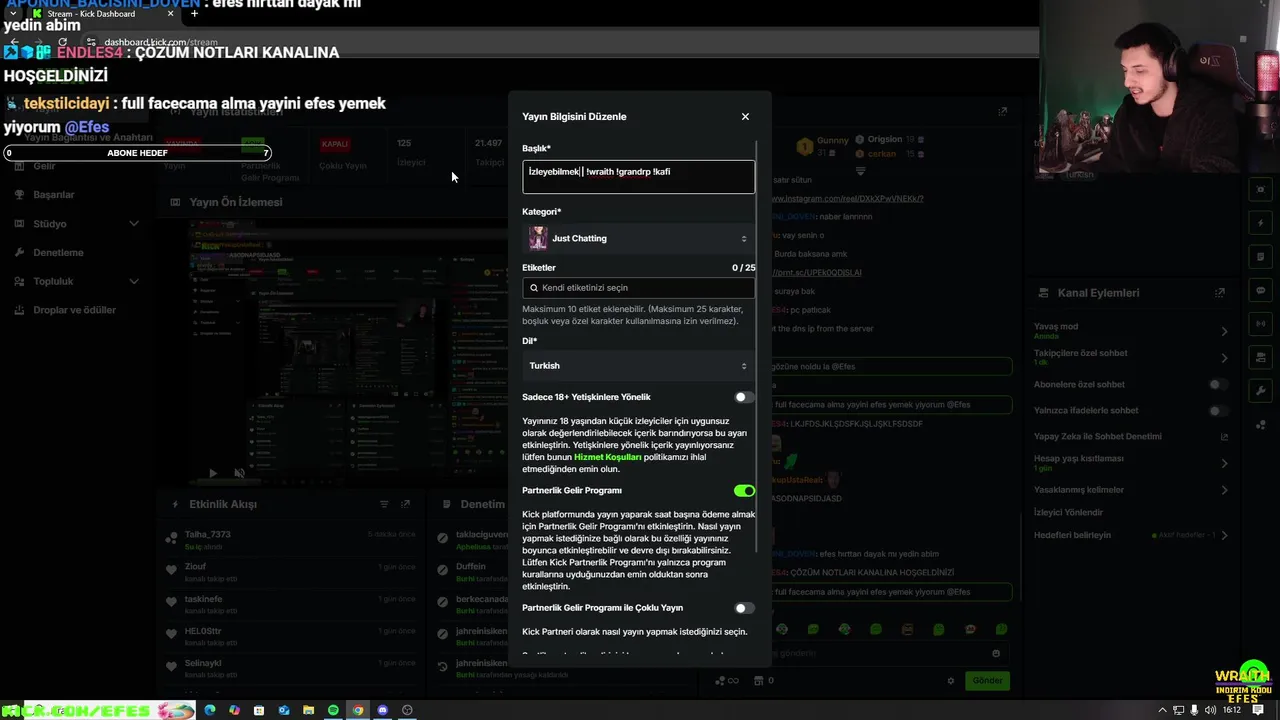
Task: Pop out the chat panel
Action: pyautogui.click(x=1002, y=112)
